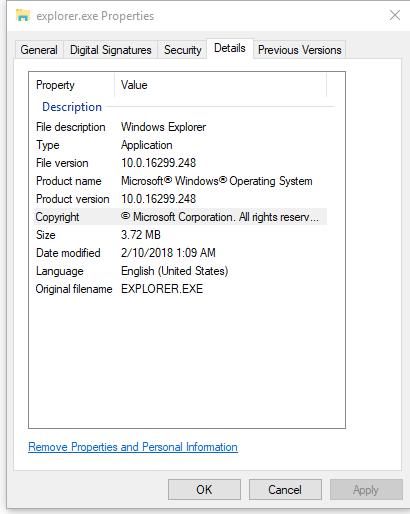Click the English (United States) value
The height and width of the screenshot is (514, 410).
174,271
